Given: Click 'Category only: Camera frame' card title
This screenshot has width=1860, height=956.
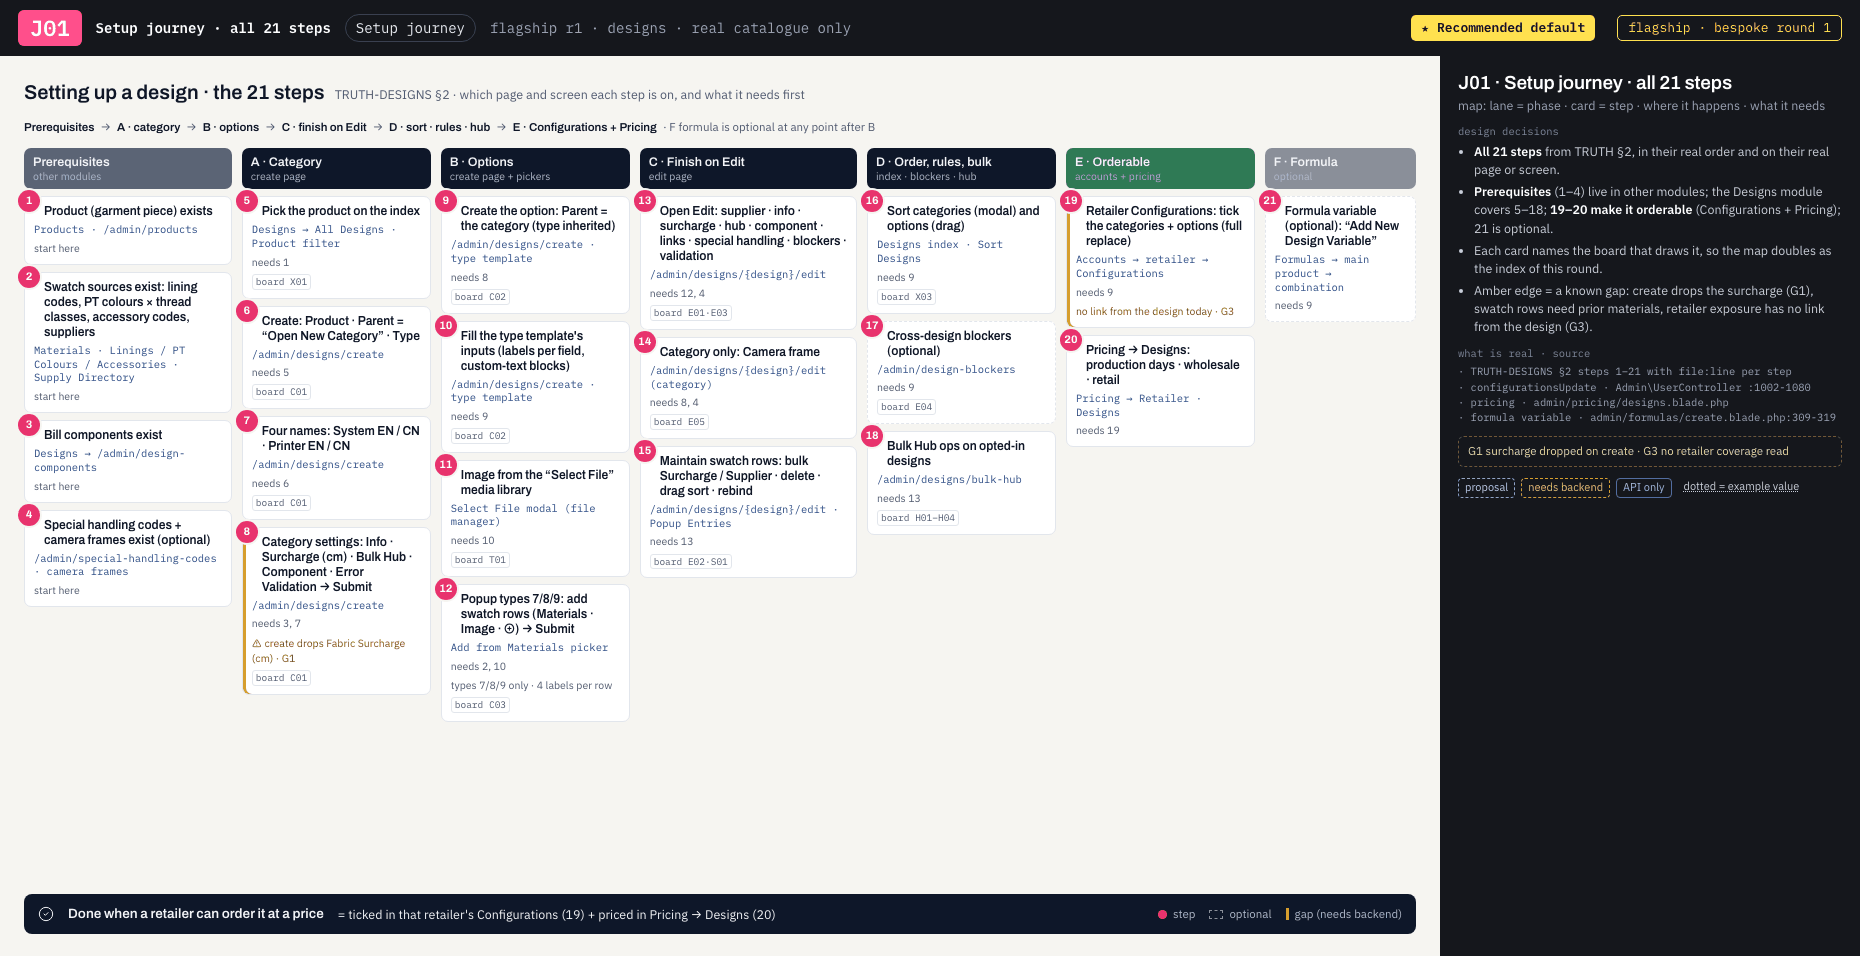Looking at the screenshot, I should click(x=740, y=352).
